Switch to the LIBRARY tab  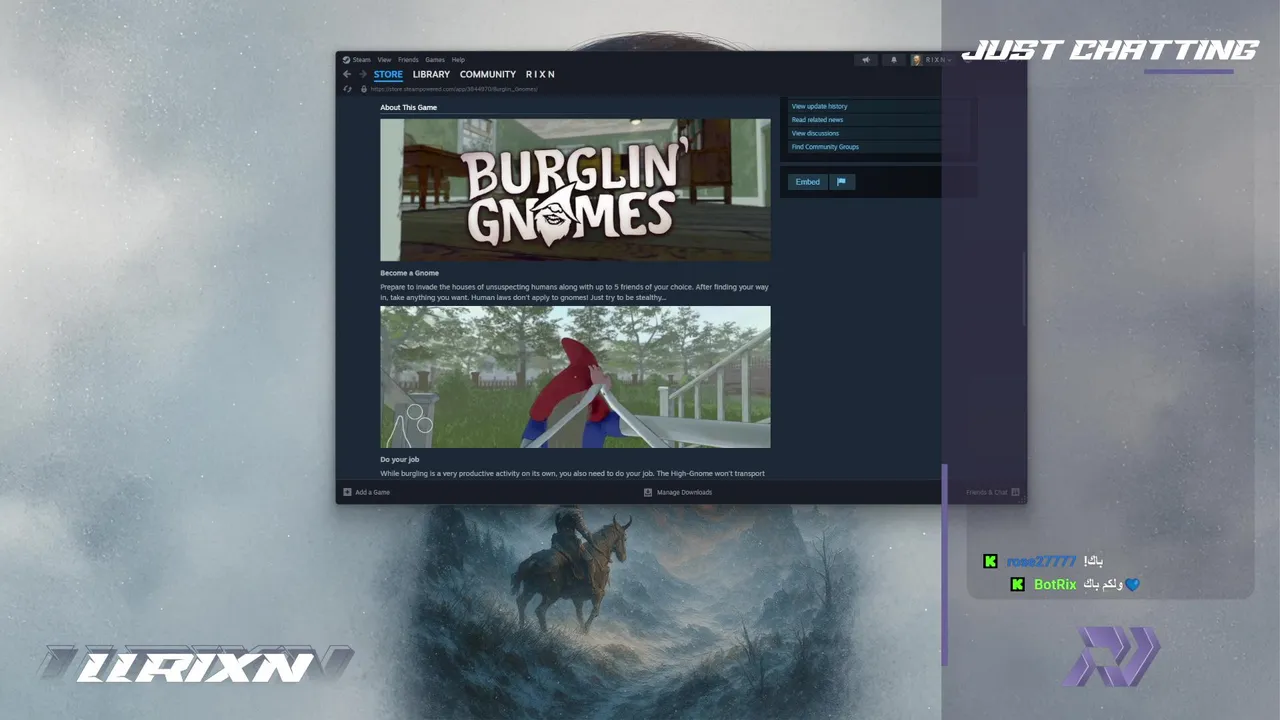[431, 74]
